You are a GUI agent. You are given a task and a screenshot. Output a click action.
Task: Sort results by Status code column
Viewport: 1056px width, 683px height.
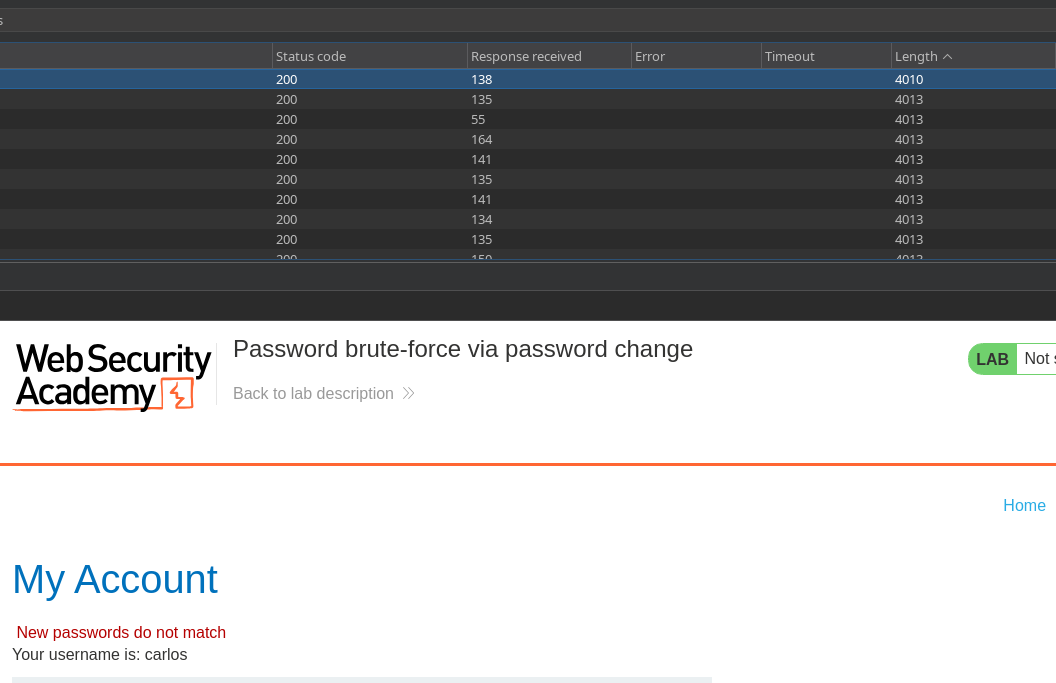pyautogui.click(x=311, y=57)
